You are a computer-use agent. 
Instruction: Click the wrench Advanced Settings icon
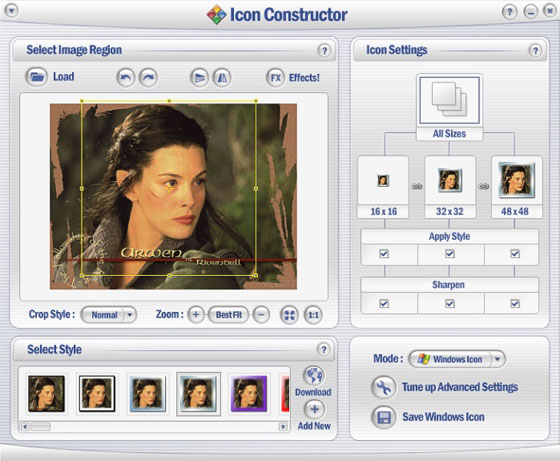[384, 387]
